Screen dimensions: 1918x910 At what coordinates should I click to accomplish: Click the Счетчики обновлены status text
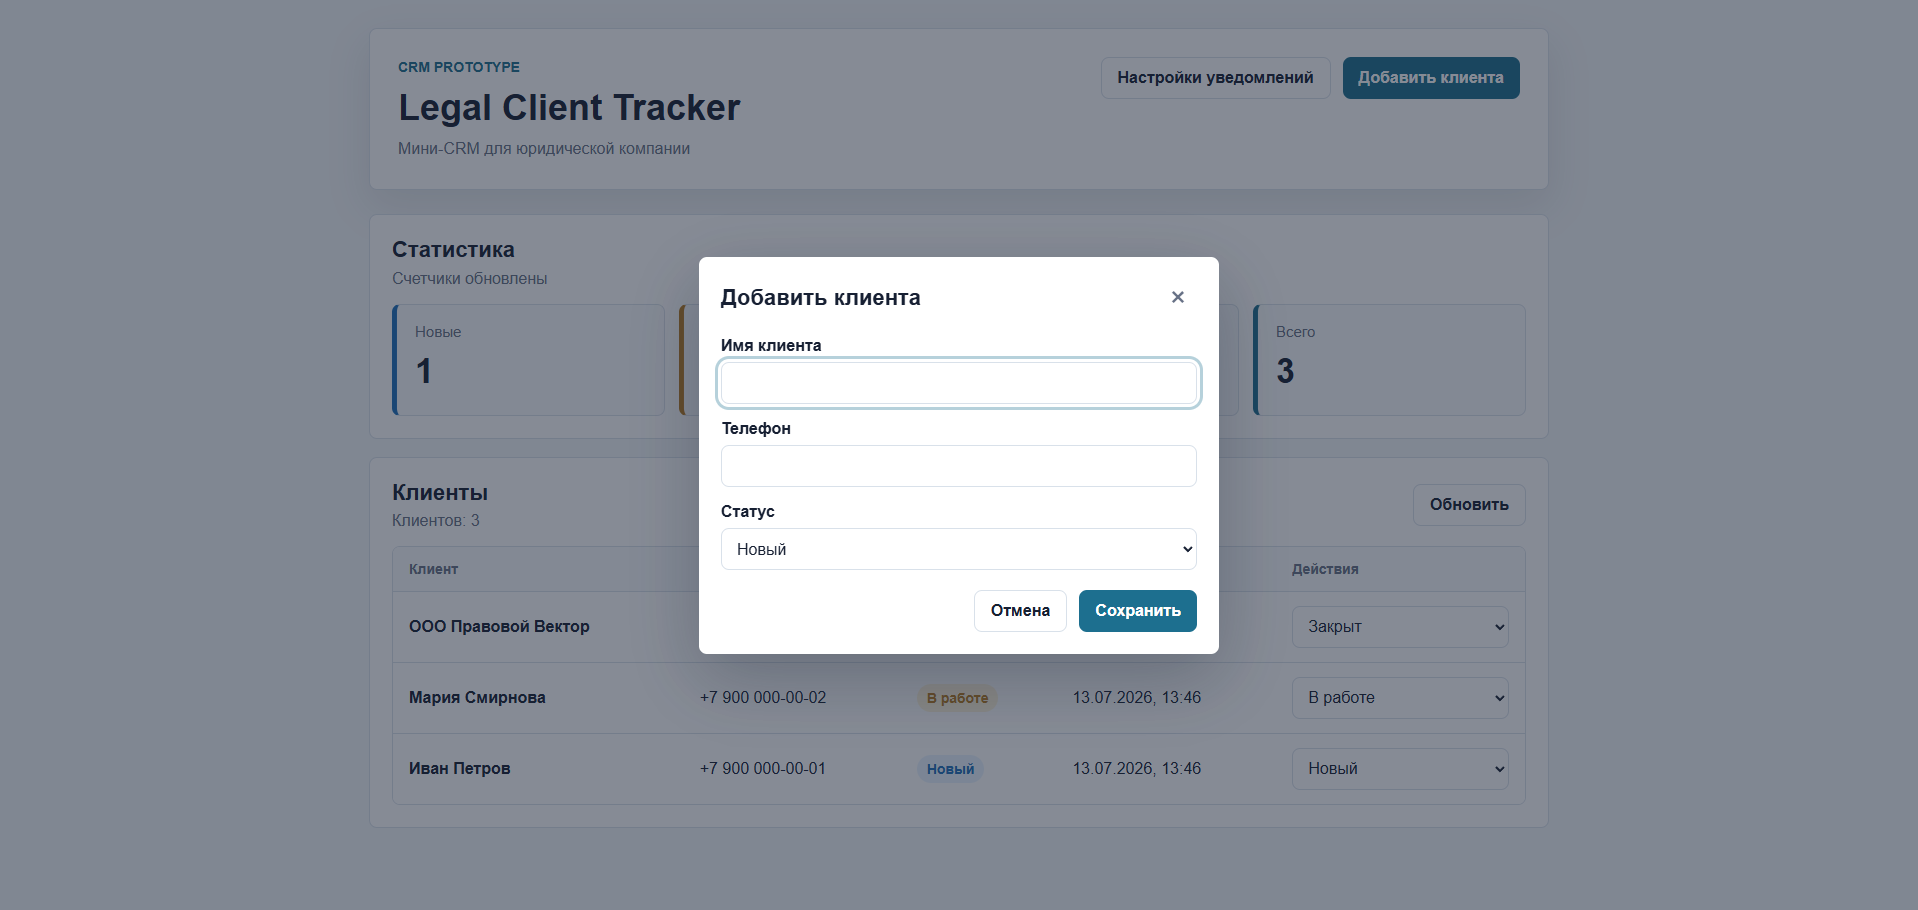(x=469, y=279)
